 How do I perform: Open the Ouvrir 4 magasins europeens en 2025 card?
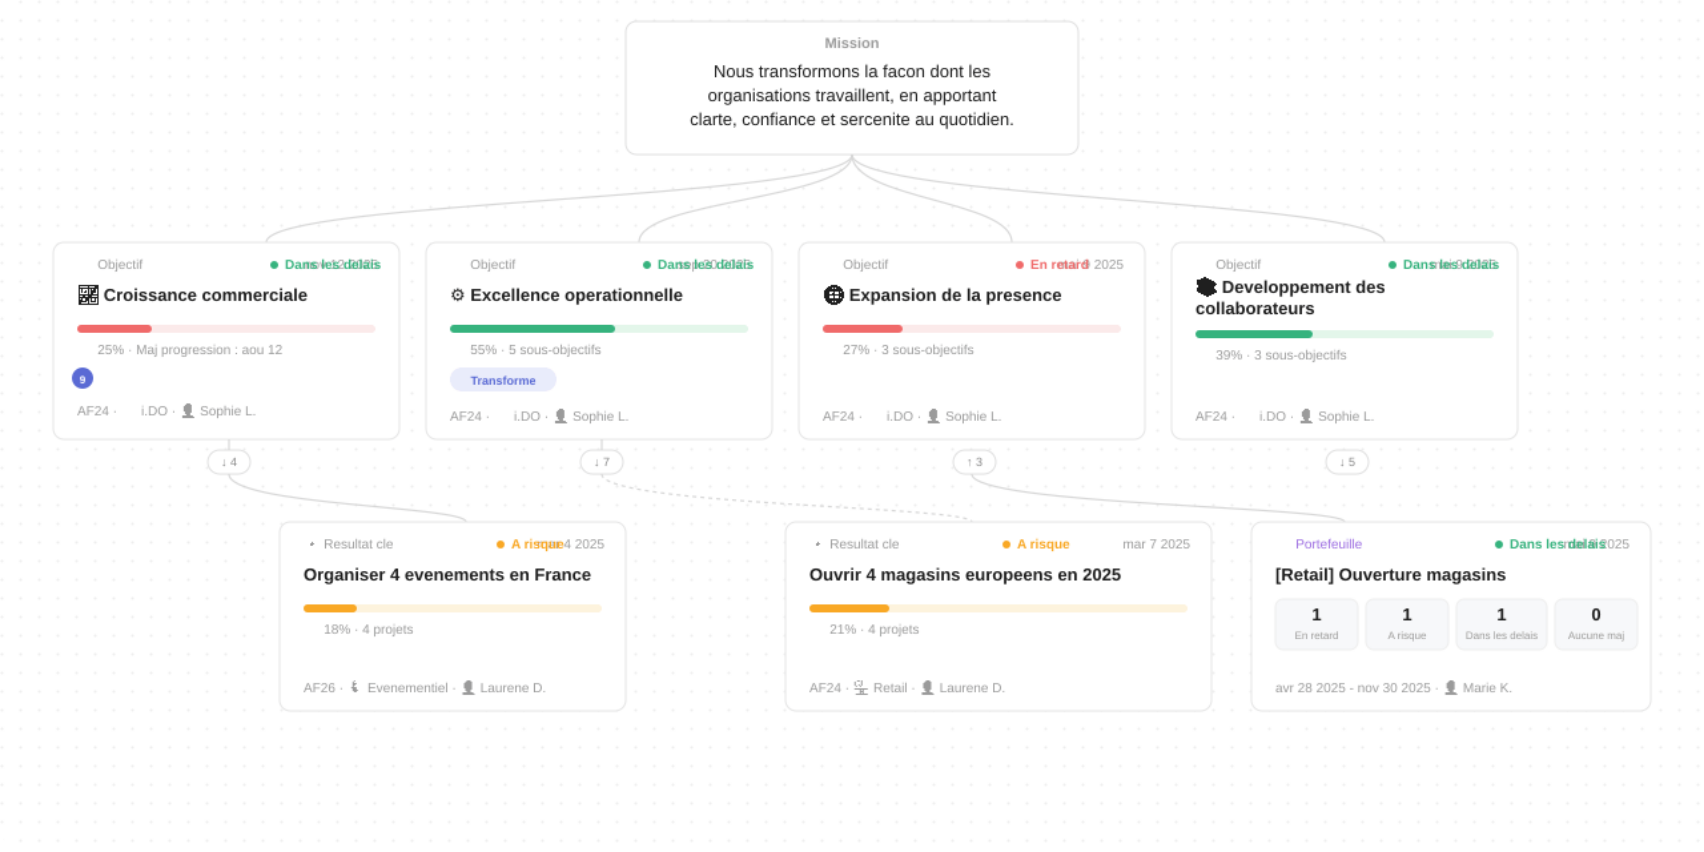998,616
